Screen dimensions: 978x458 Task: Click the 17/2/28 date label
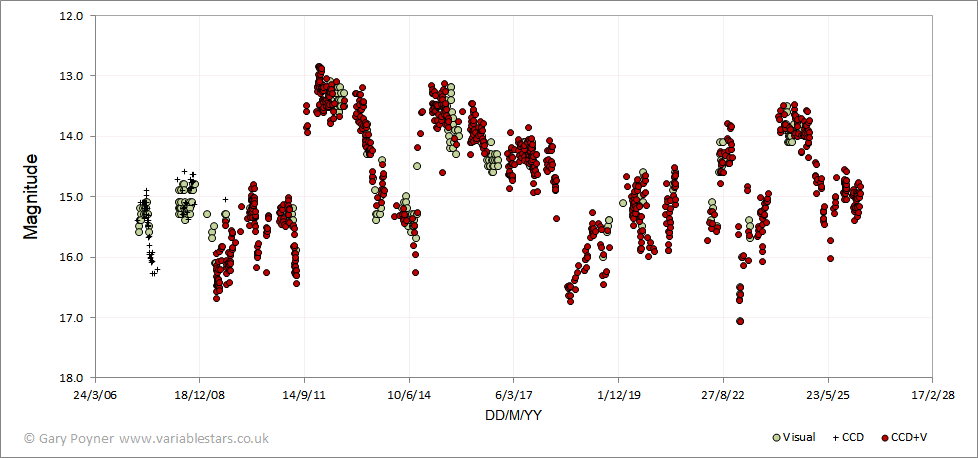point(932,395)
